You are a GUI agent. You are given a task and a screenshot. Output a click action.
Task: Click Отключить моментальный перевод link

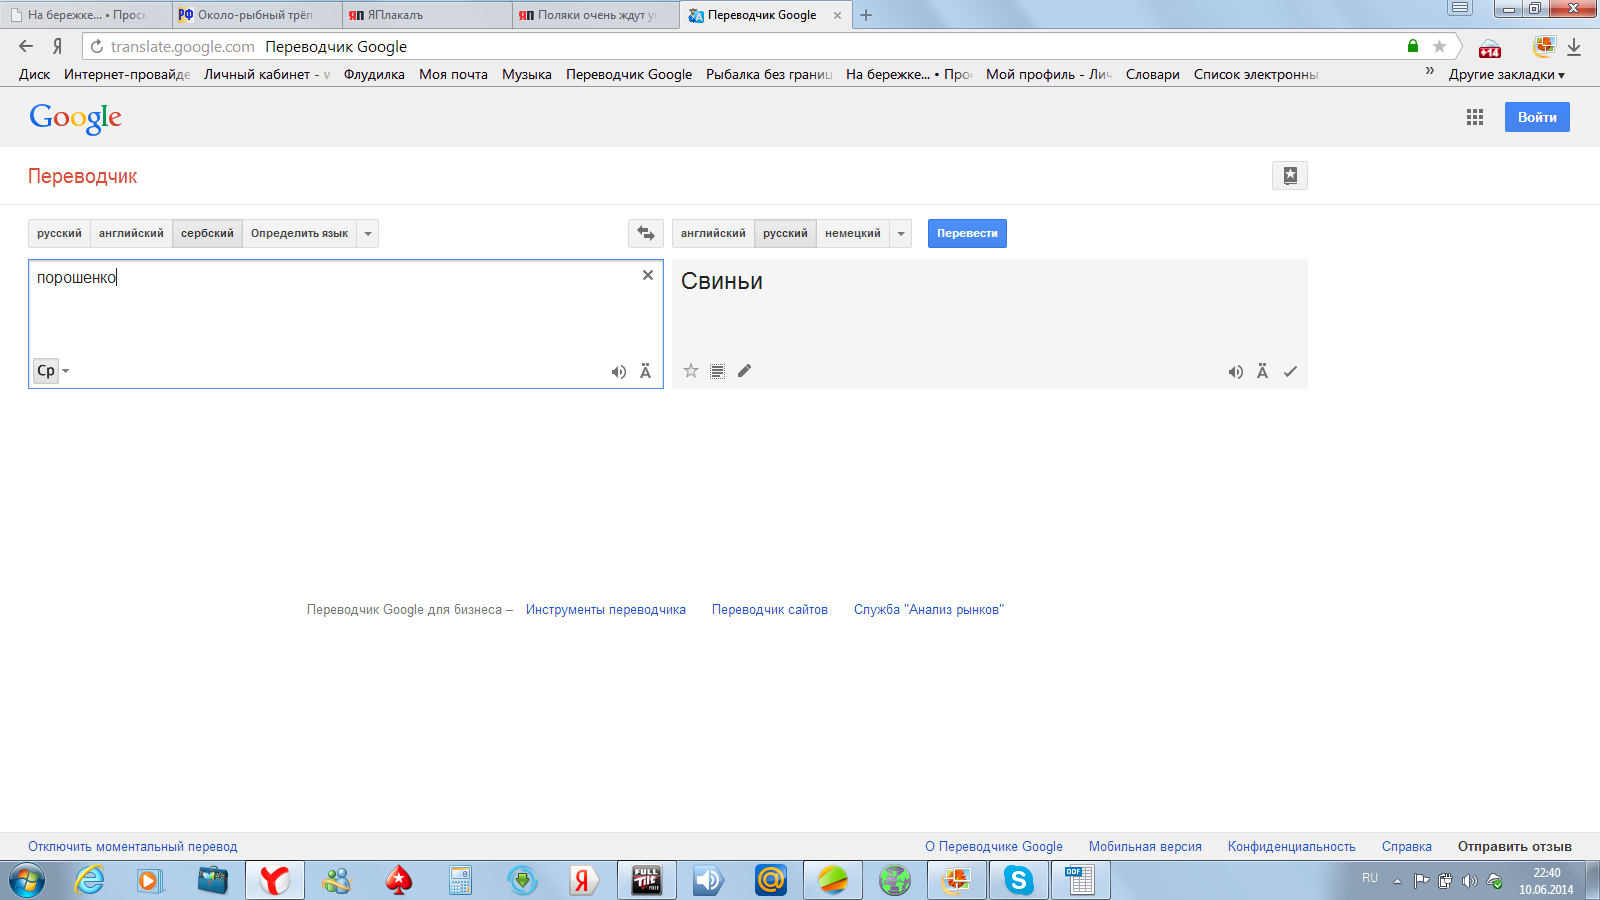133,847
